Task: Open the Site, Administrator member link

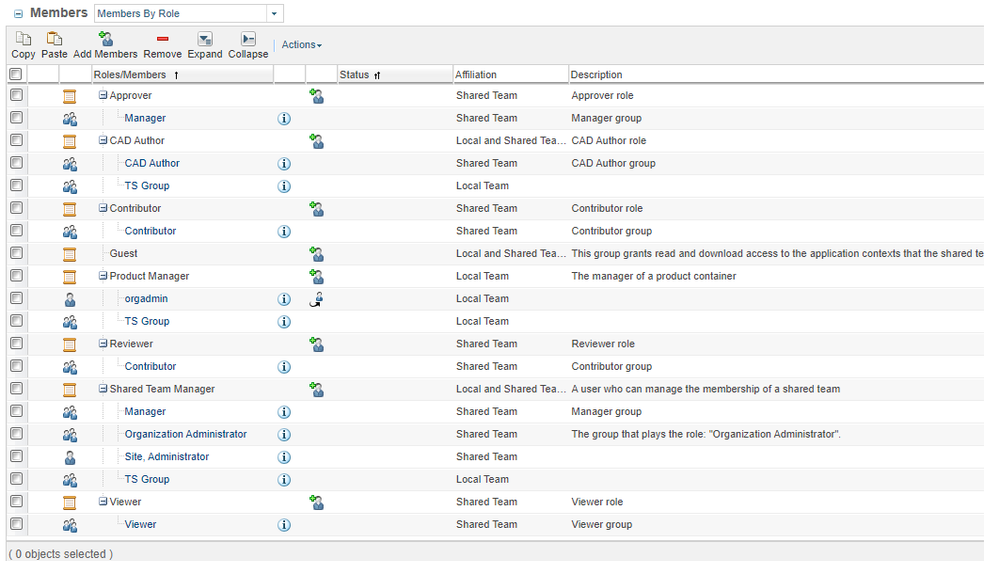Action: click(166, 457)
